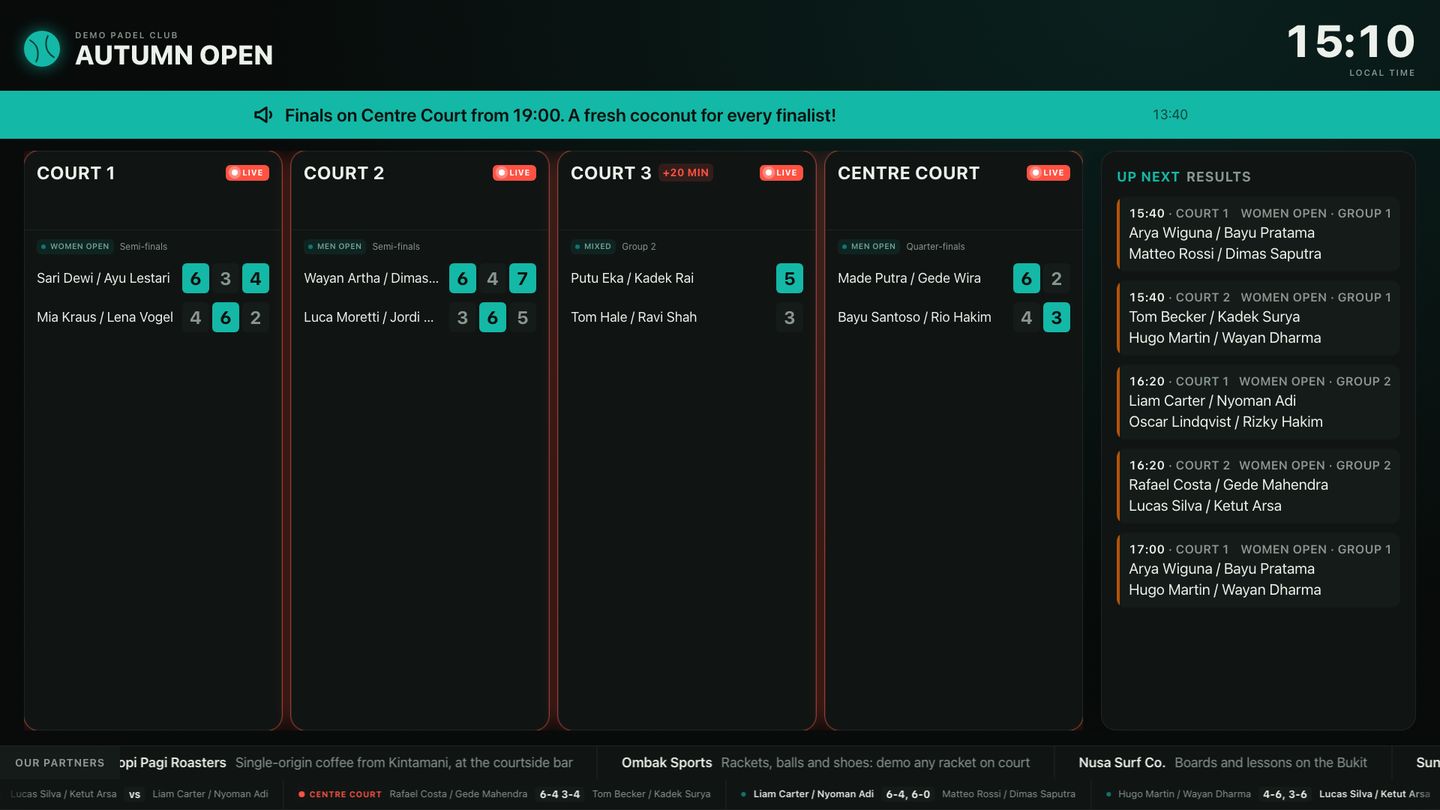Click Court 3 MIXED category tag
This screenshot has width=1440, height=810.
coord(593,246)
